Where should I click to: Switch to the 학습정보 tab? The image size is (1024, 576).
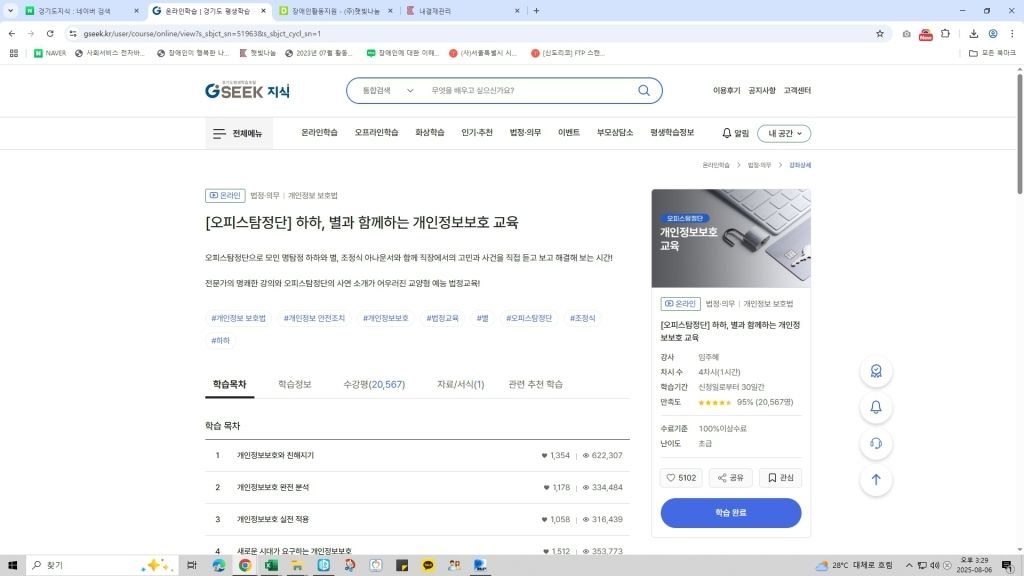pyautogui.click(x=294, y=384)
